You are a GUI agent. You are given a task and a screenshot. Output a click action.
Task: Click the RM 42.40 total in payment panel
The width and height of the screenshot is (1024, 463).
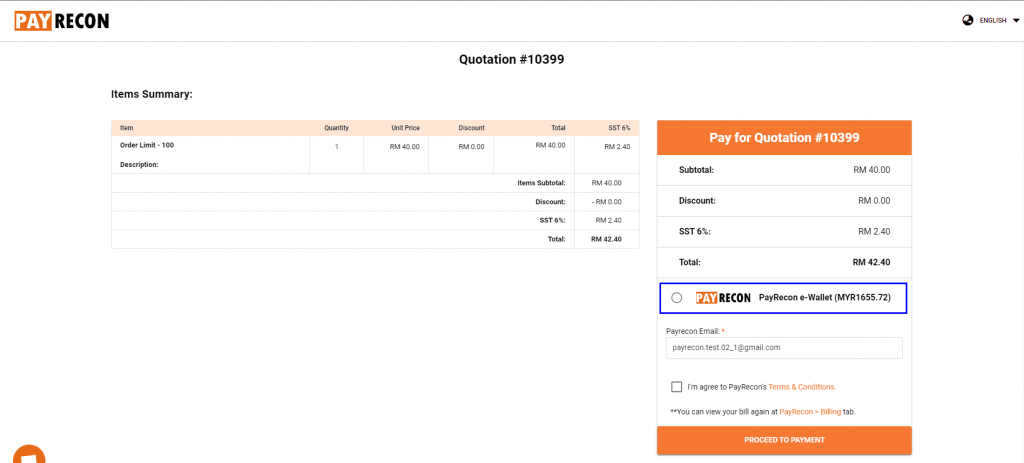click(x=871, y=263)
